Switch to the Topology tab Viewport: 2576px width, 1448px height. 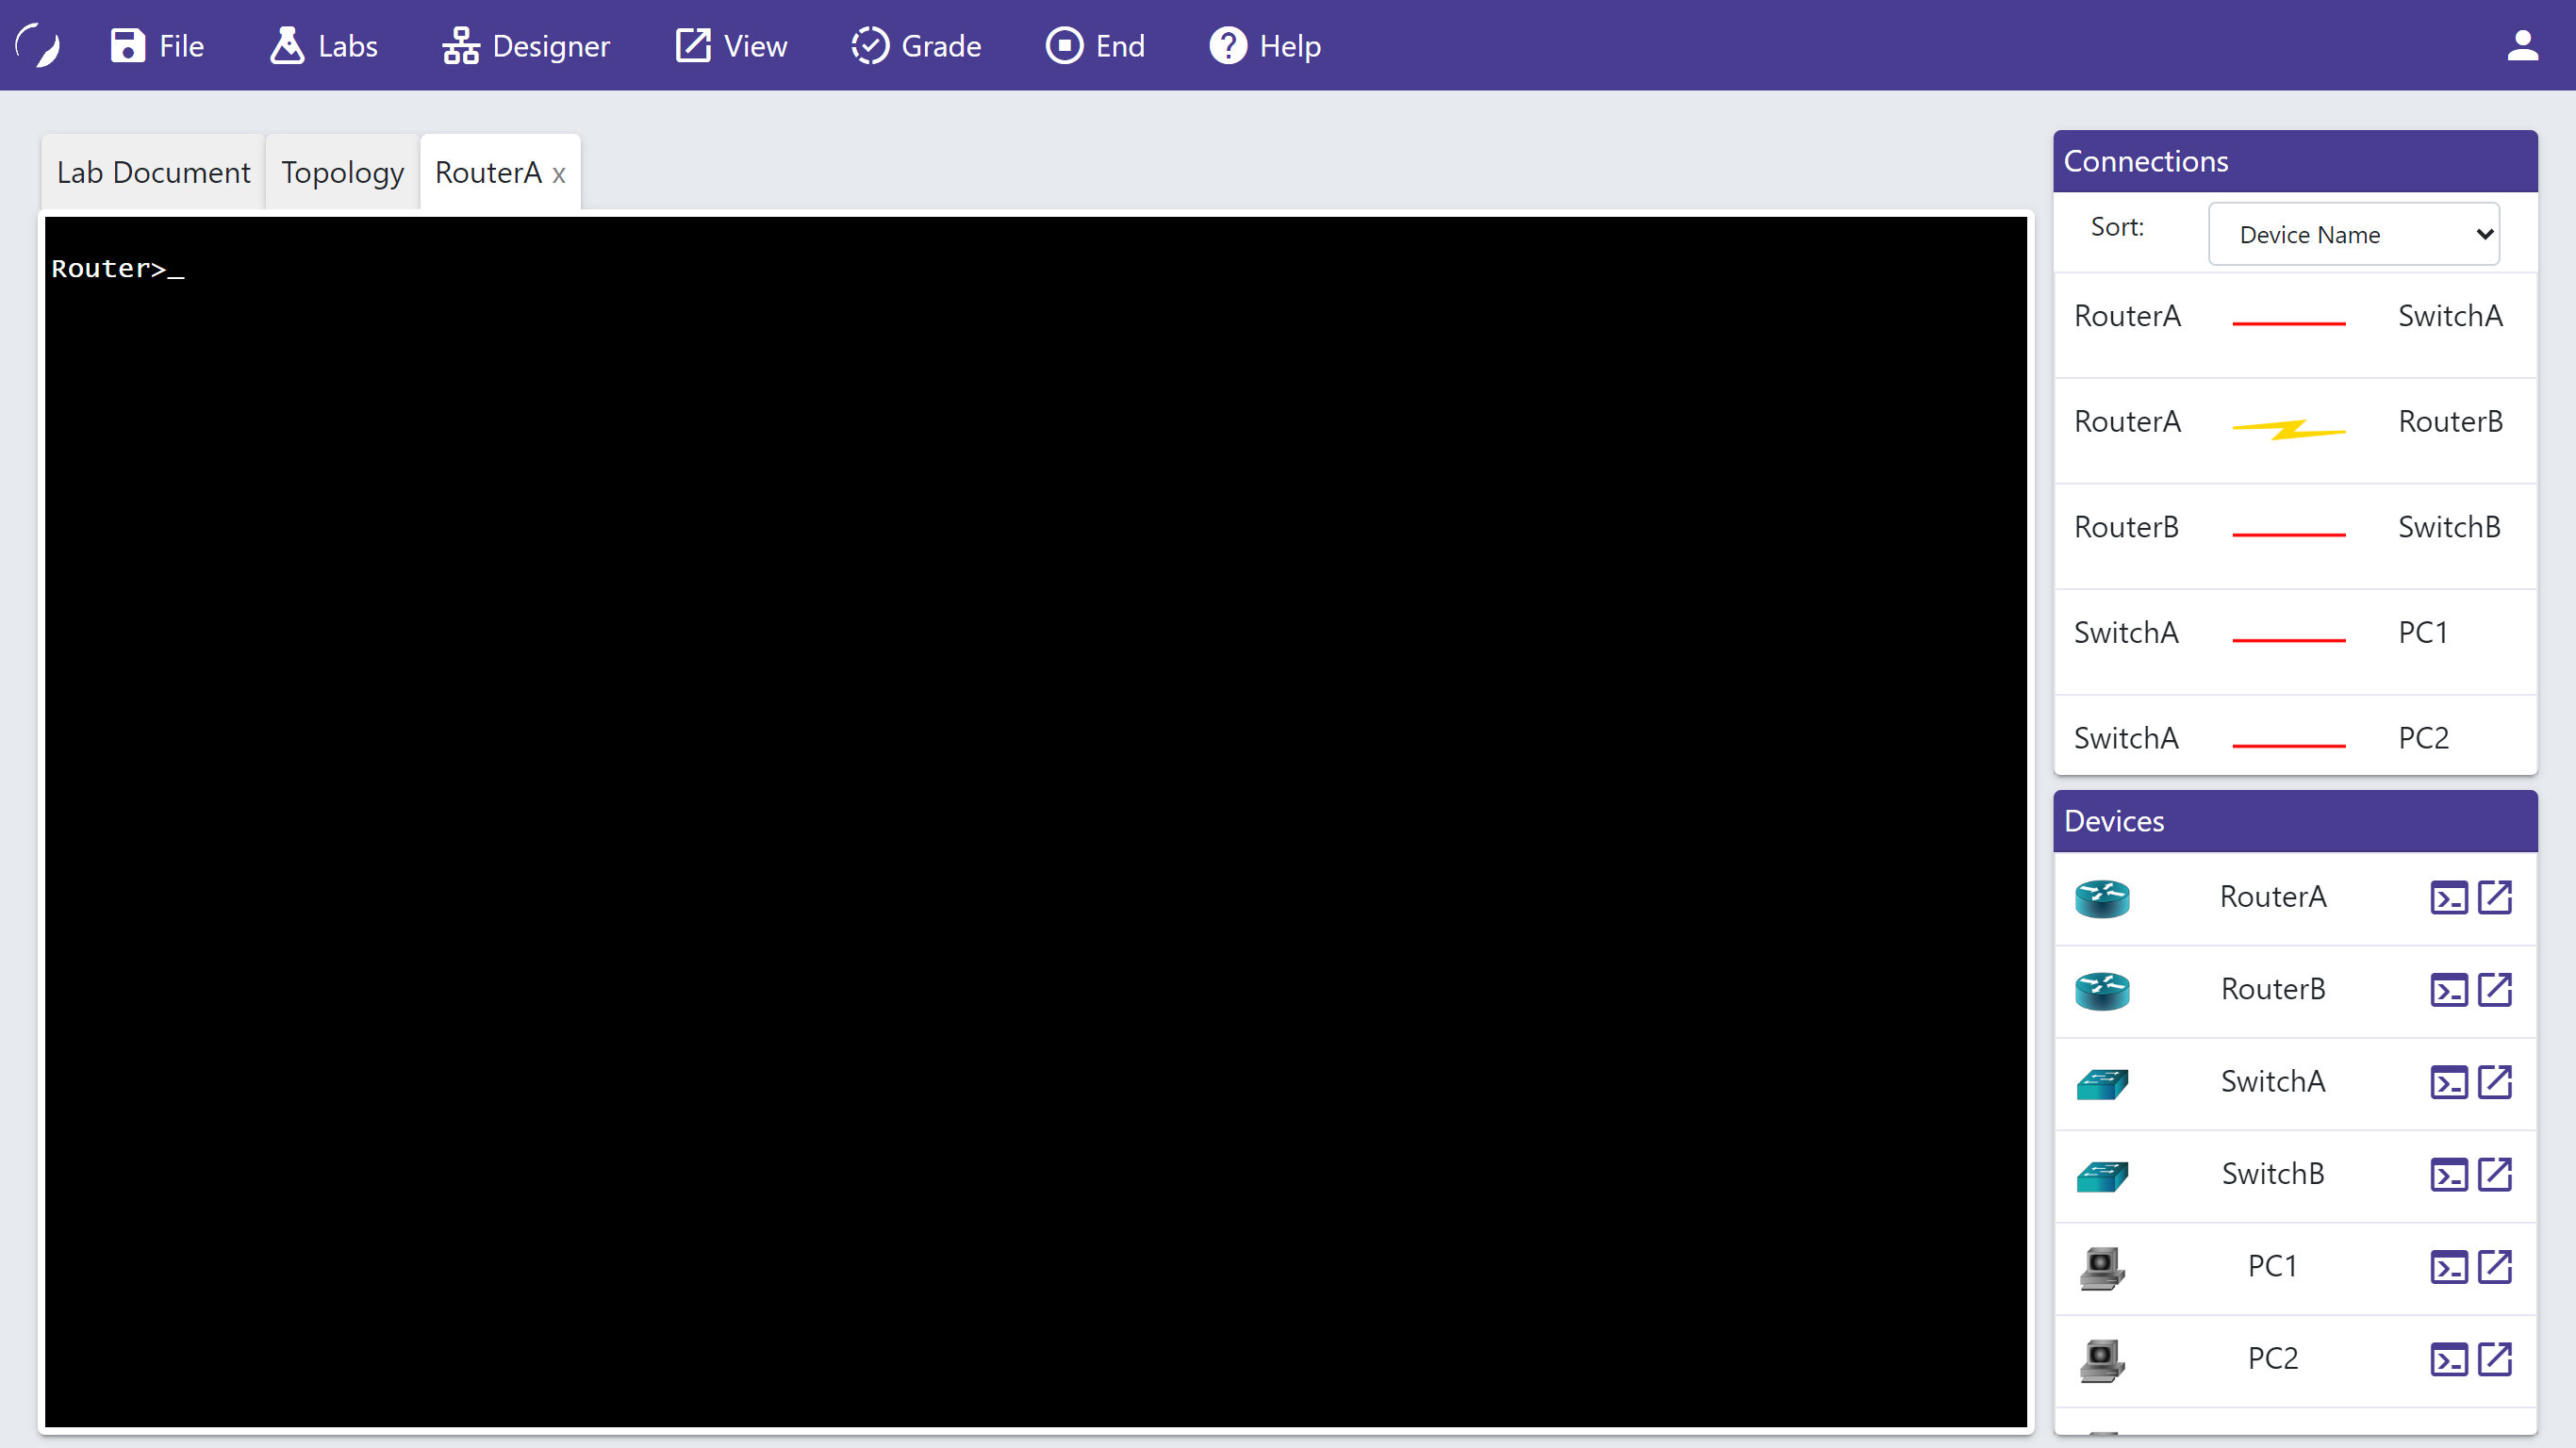tap(342, 172)
